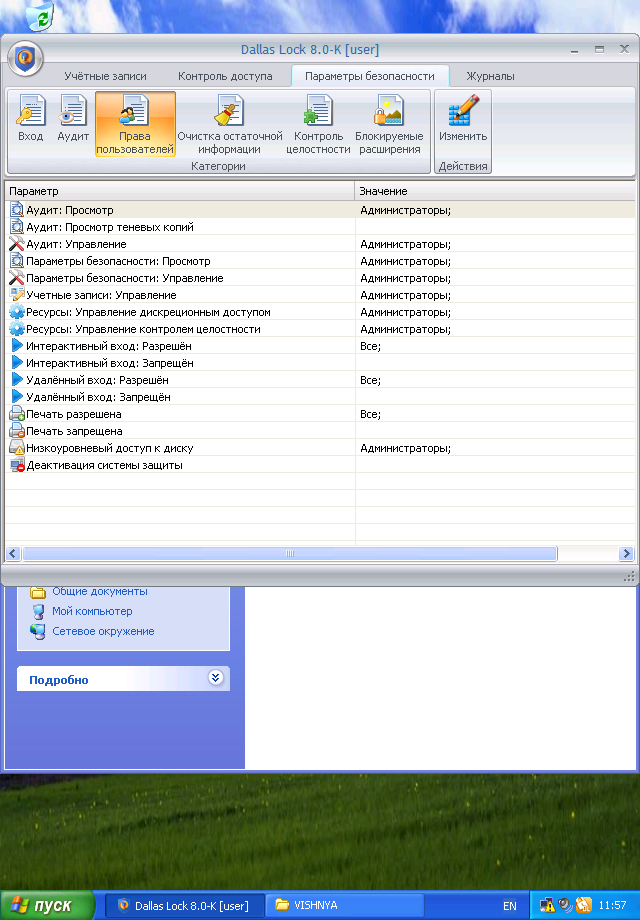This screenshot has height=920, width=640.
Task: Switch to Контроль доступа tab
Action: pos(225,76)
